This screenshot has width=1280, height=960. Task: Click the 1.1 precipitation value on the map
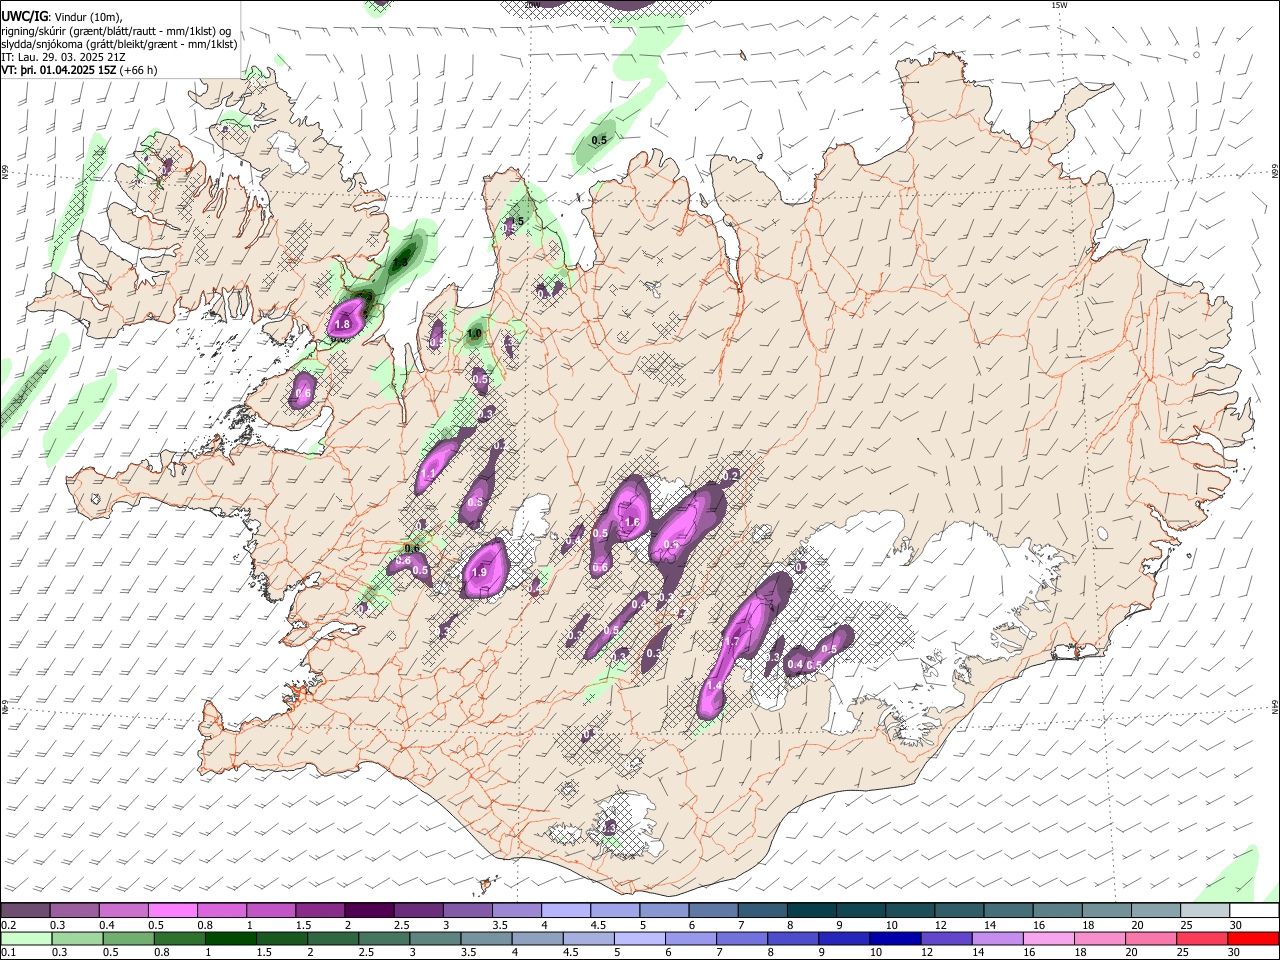tap(429, 474)
